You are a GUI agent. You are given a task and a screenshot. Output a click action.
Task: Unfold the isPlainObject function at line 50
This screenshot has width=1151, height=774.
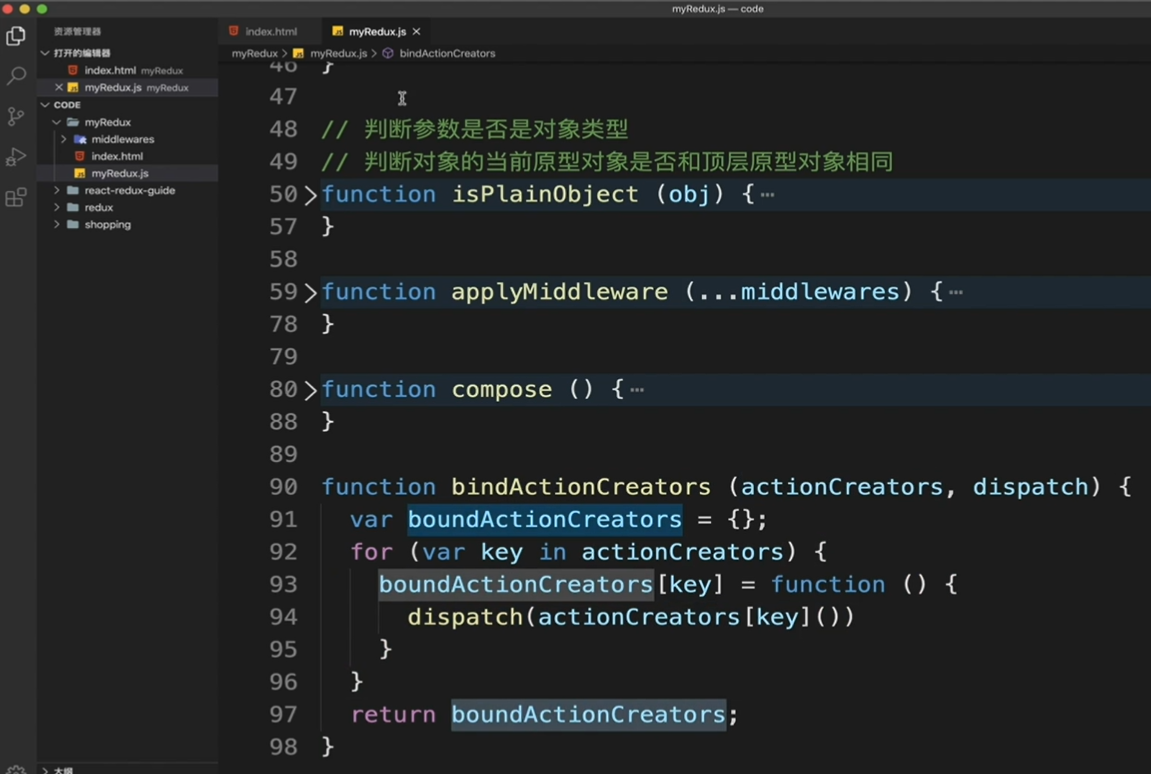click(310, 195)
